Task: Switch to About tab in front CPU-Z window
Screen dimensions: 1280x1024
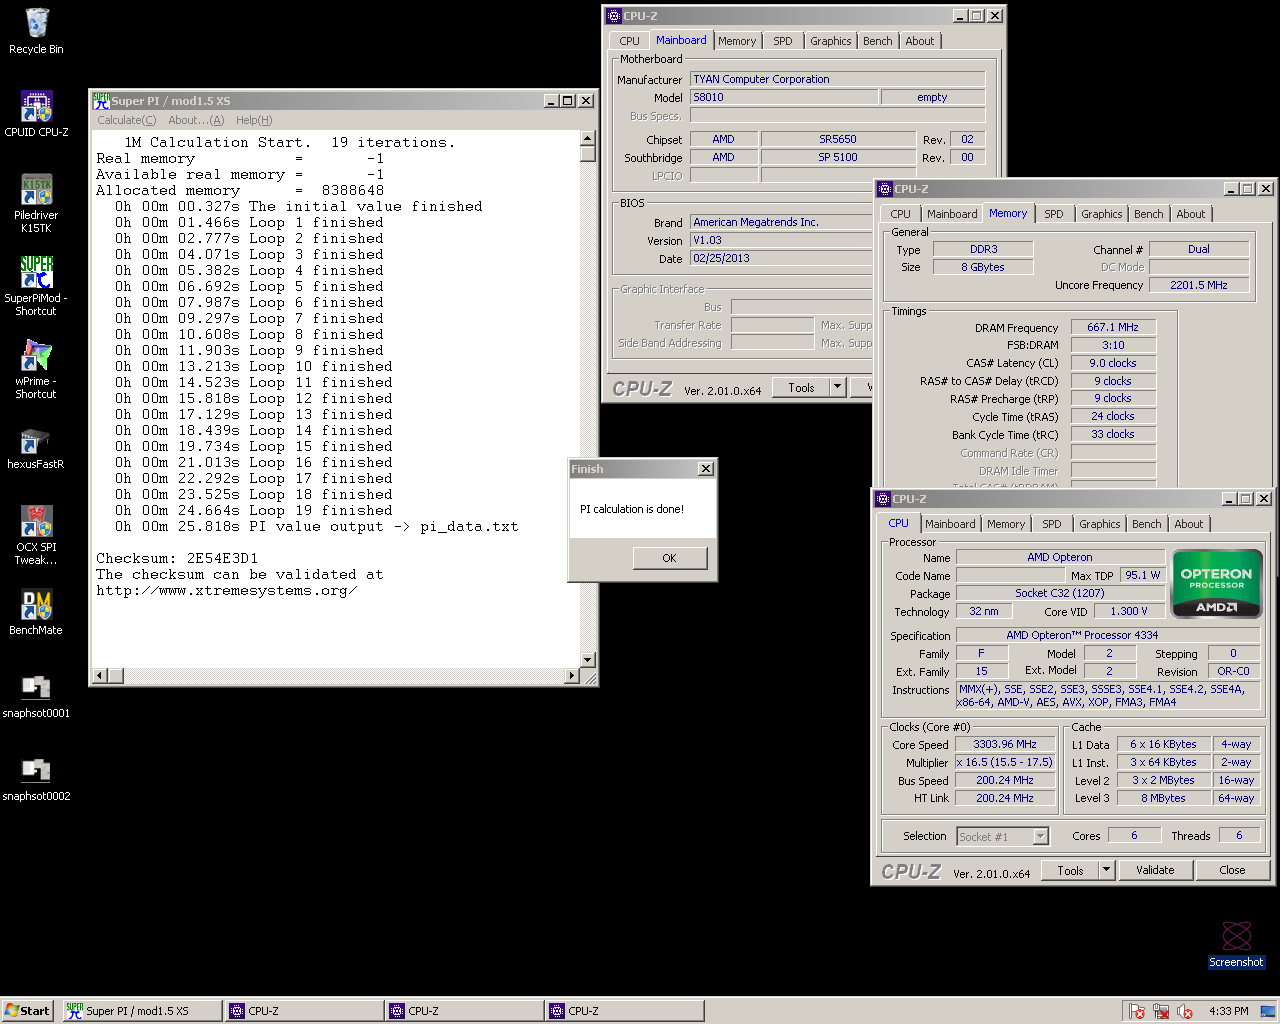Action: (1189, 524)
